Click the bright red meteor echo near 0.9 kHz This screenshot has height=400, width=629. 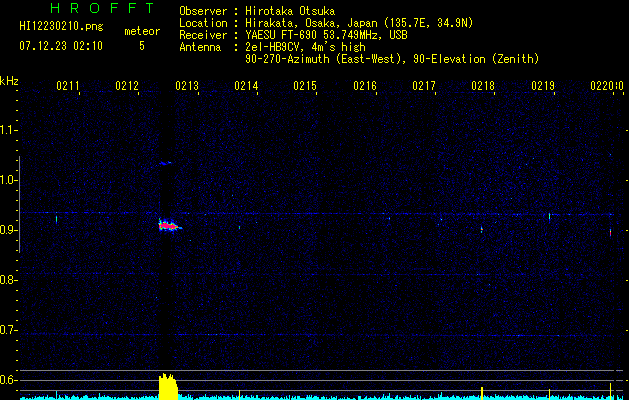169,226
